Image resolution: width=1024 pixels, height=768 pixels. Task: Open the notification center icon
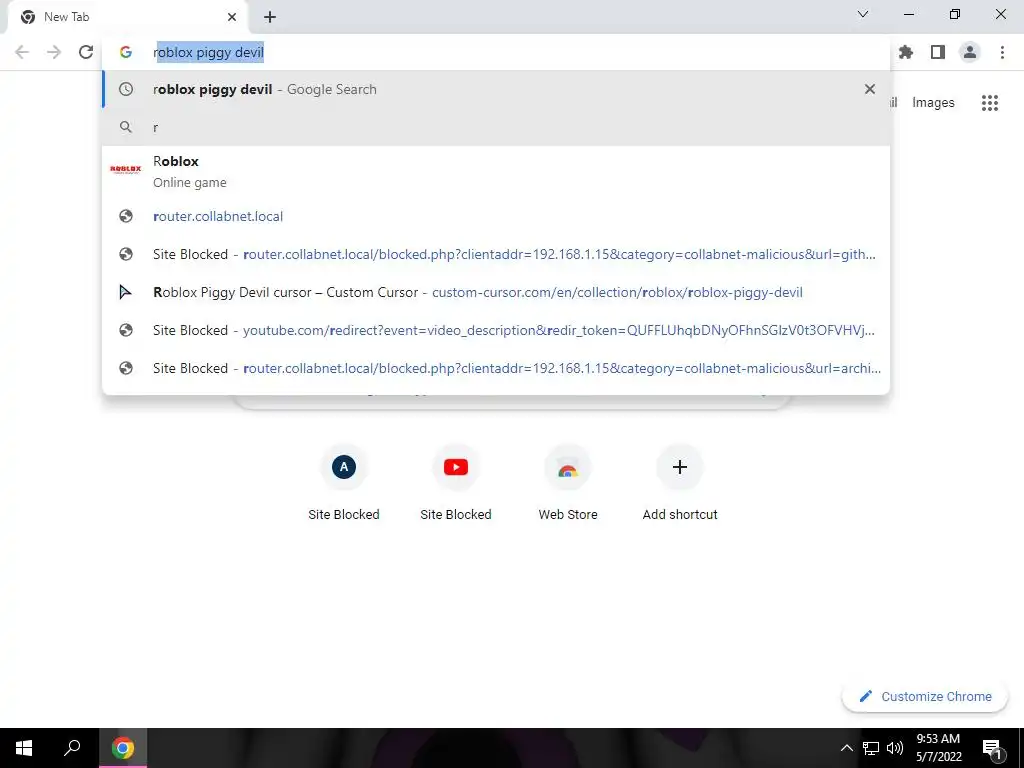pos(992,748)
